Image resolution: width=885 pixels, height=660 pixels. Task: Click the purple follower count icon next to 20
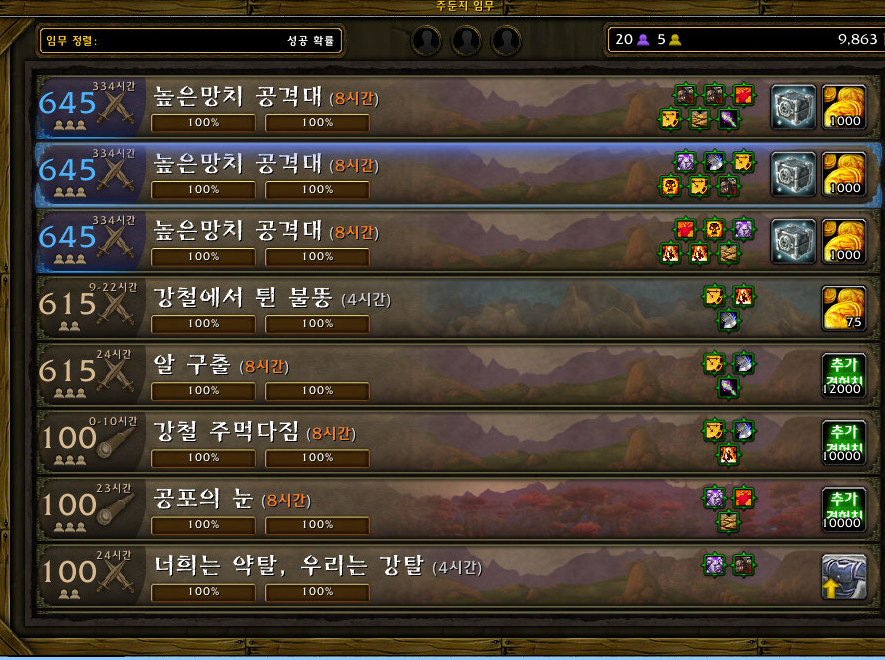(643, 40)
